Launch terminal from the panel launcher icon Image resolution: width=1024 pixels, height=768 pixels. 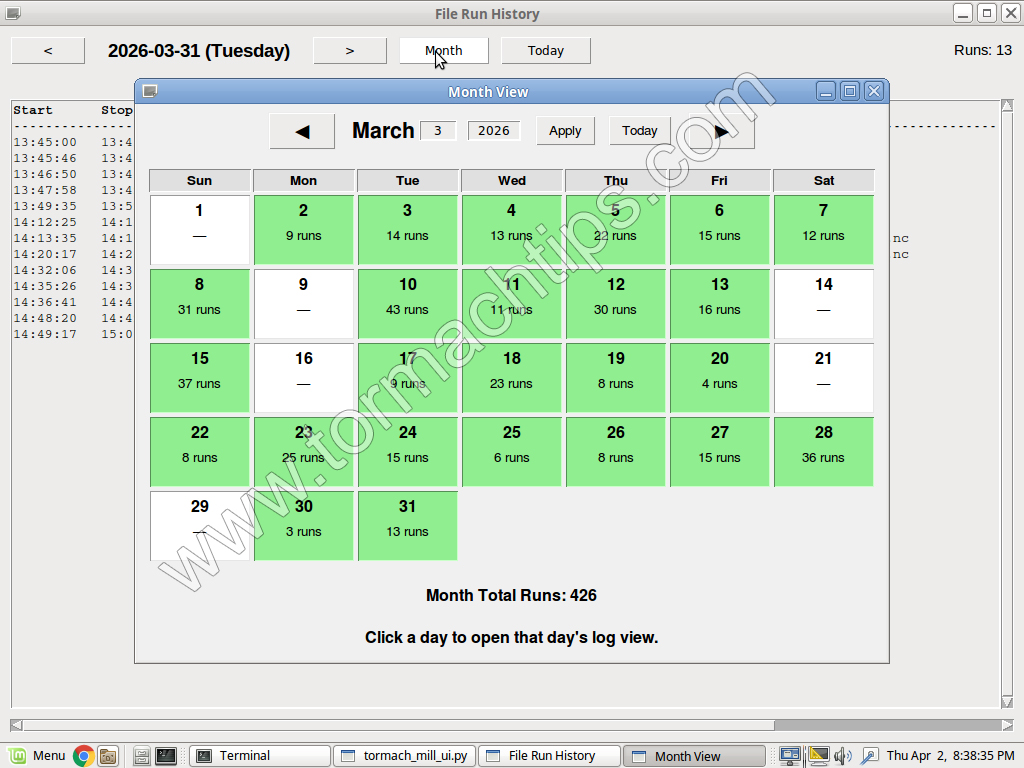(x=166, y=756)
